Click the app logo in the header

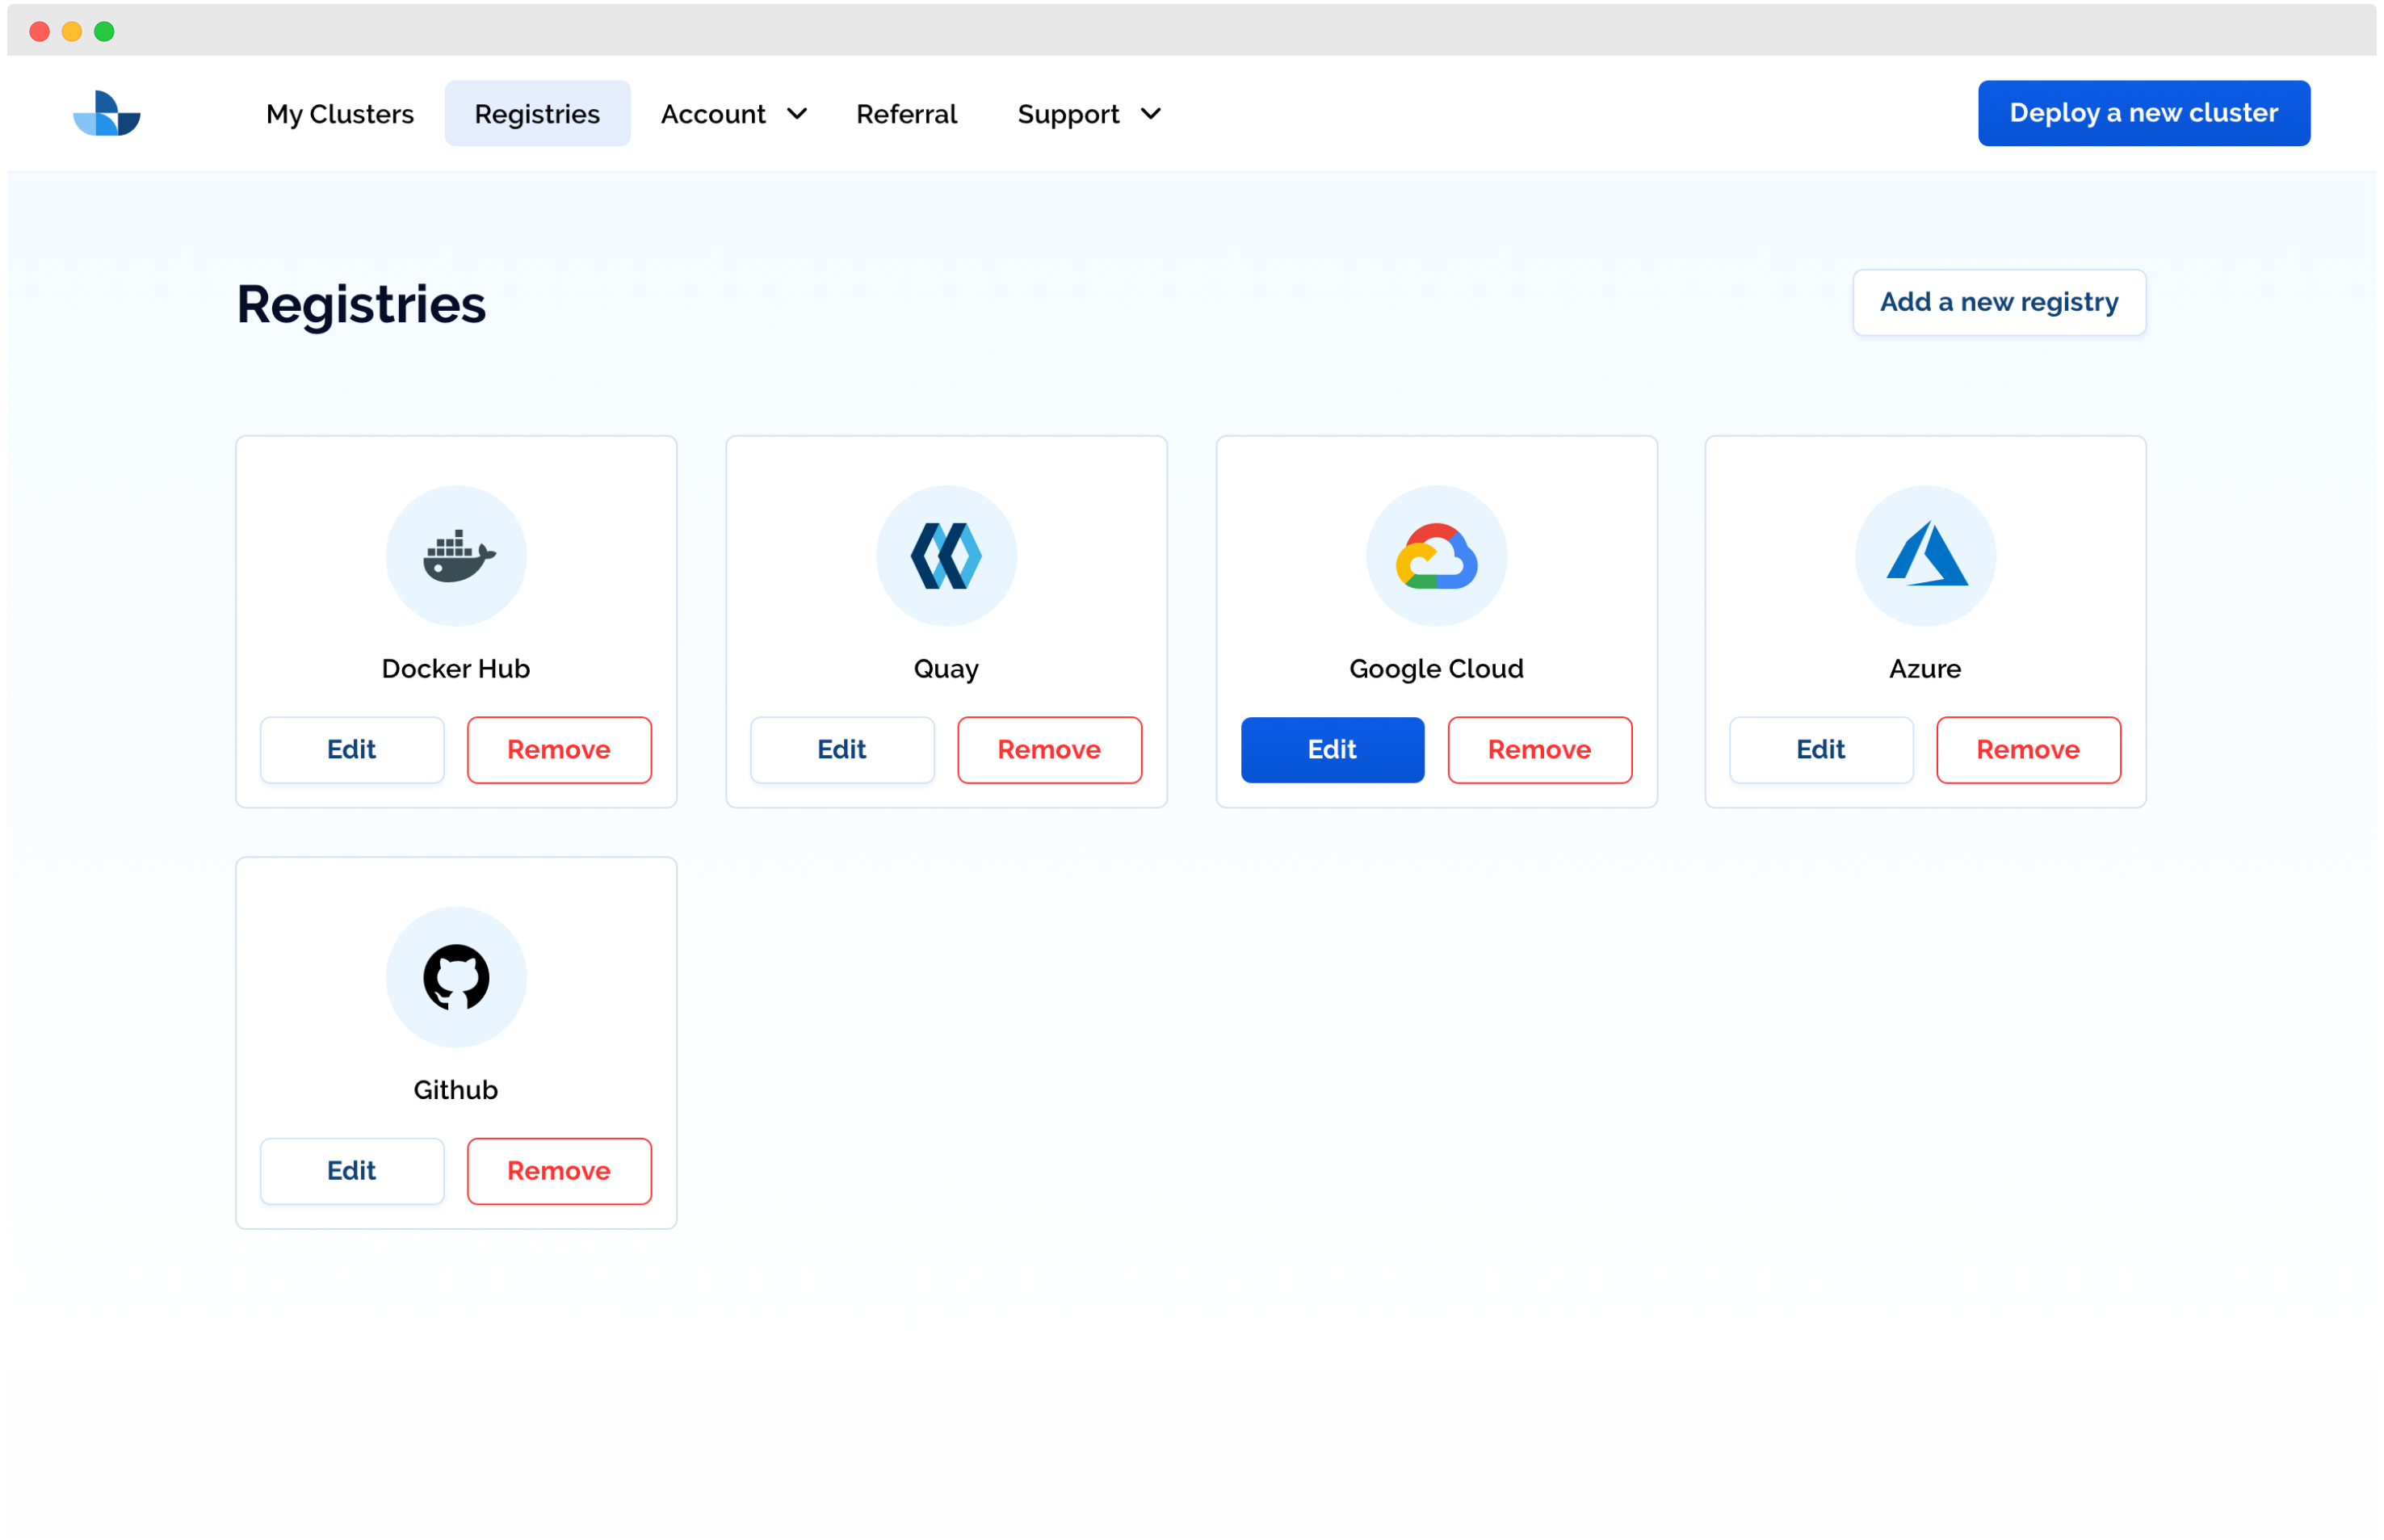coord(107,113)
